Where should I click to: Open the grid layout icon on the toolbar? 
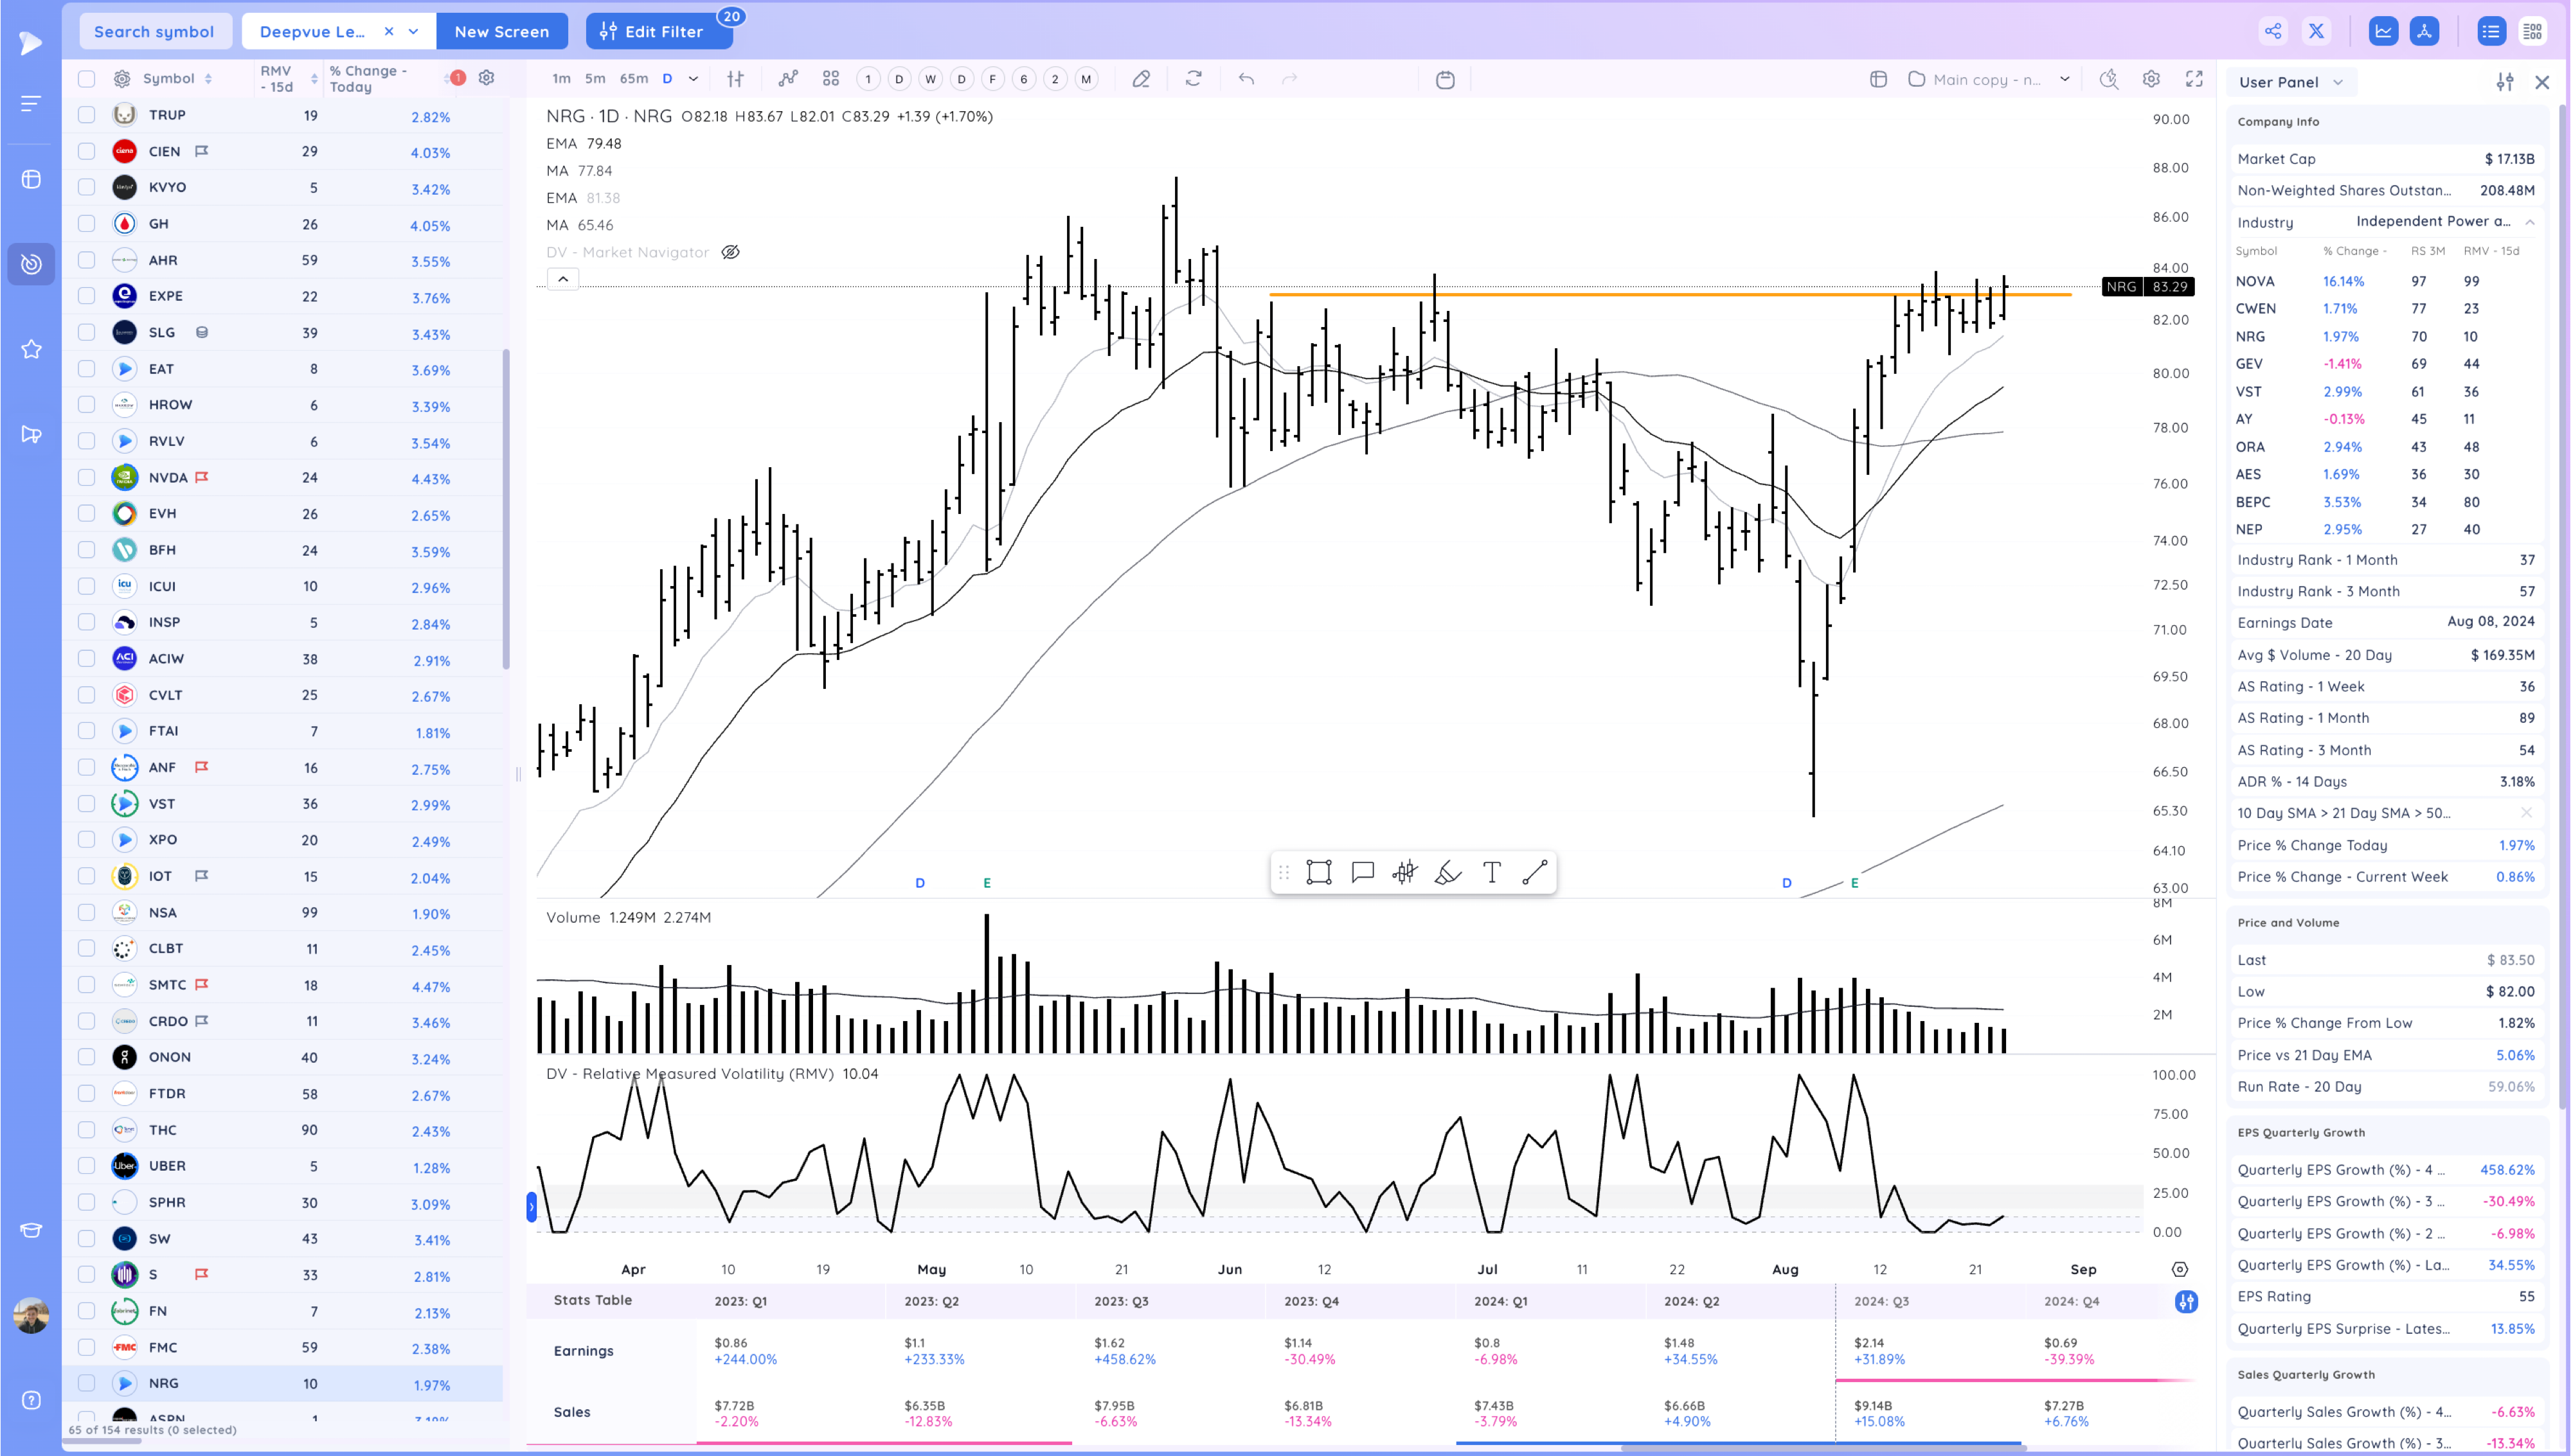[830, 79]
